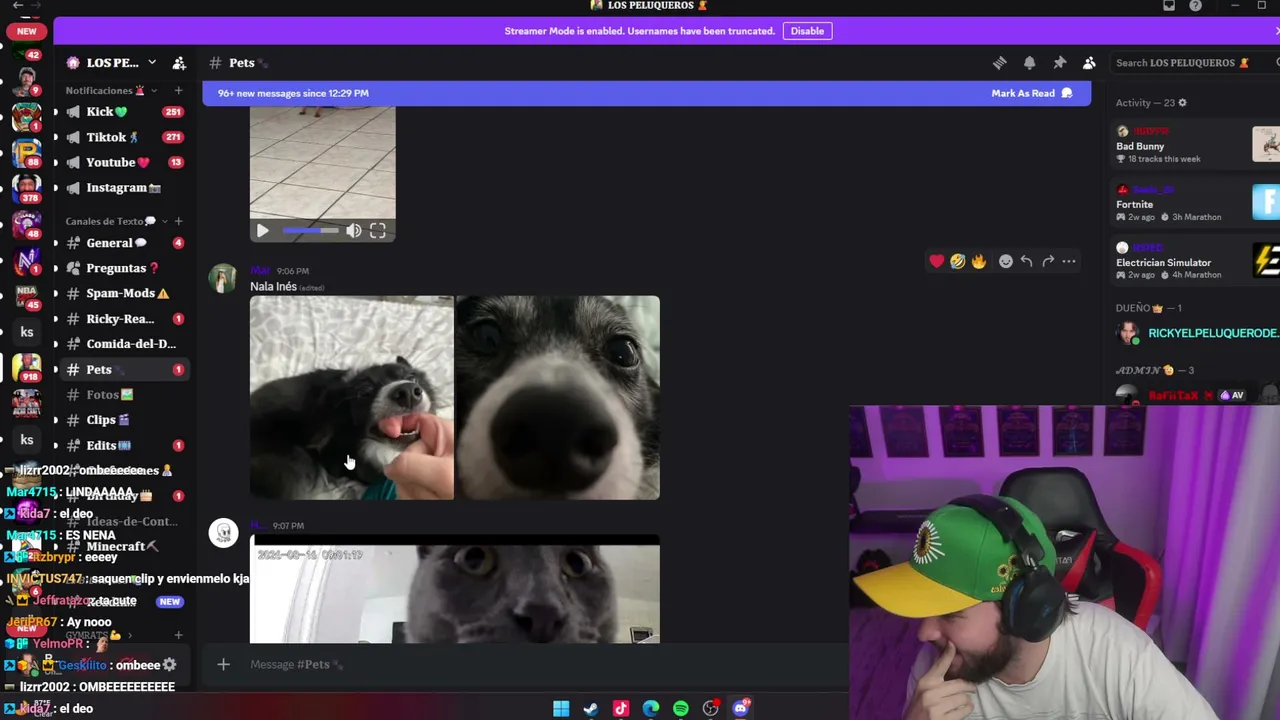Viewport: 1280px width, 720px height.
Task: Open the dog licking hand photo
Action: 351,397
